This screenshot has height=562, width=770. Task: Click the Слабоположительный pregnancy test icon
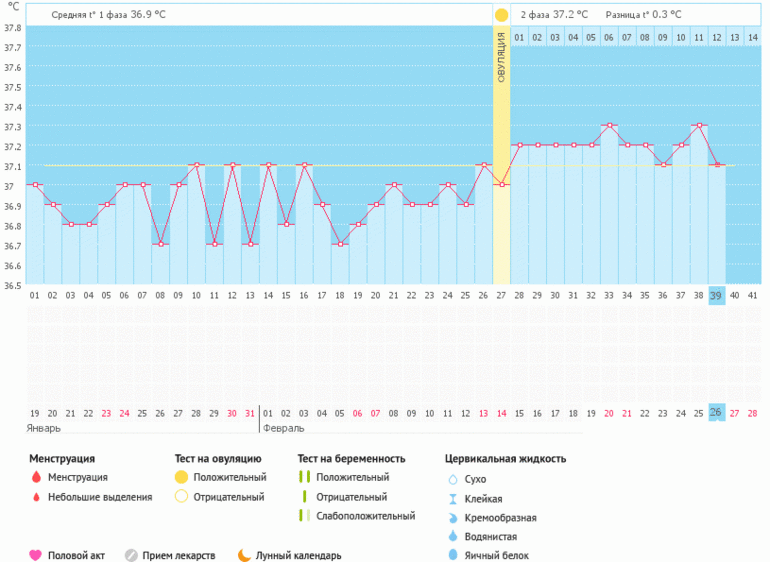click(x=303, y=516)
